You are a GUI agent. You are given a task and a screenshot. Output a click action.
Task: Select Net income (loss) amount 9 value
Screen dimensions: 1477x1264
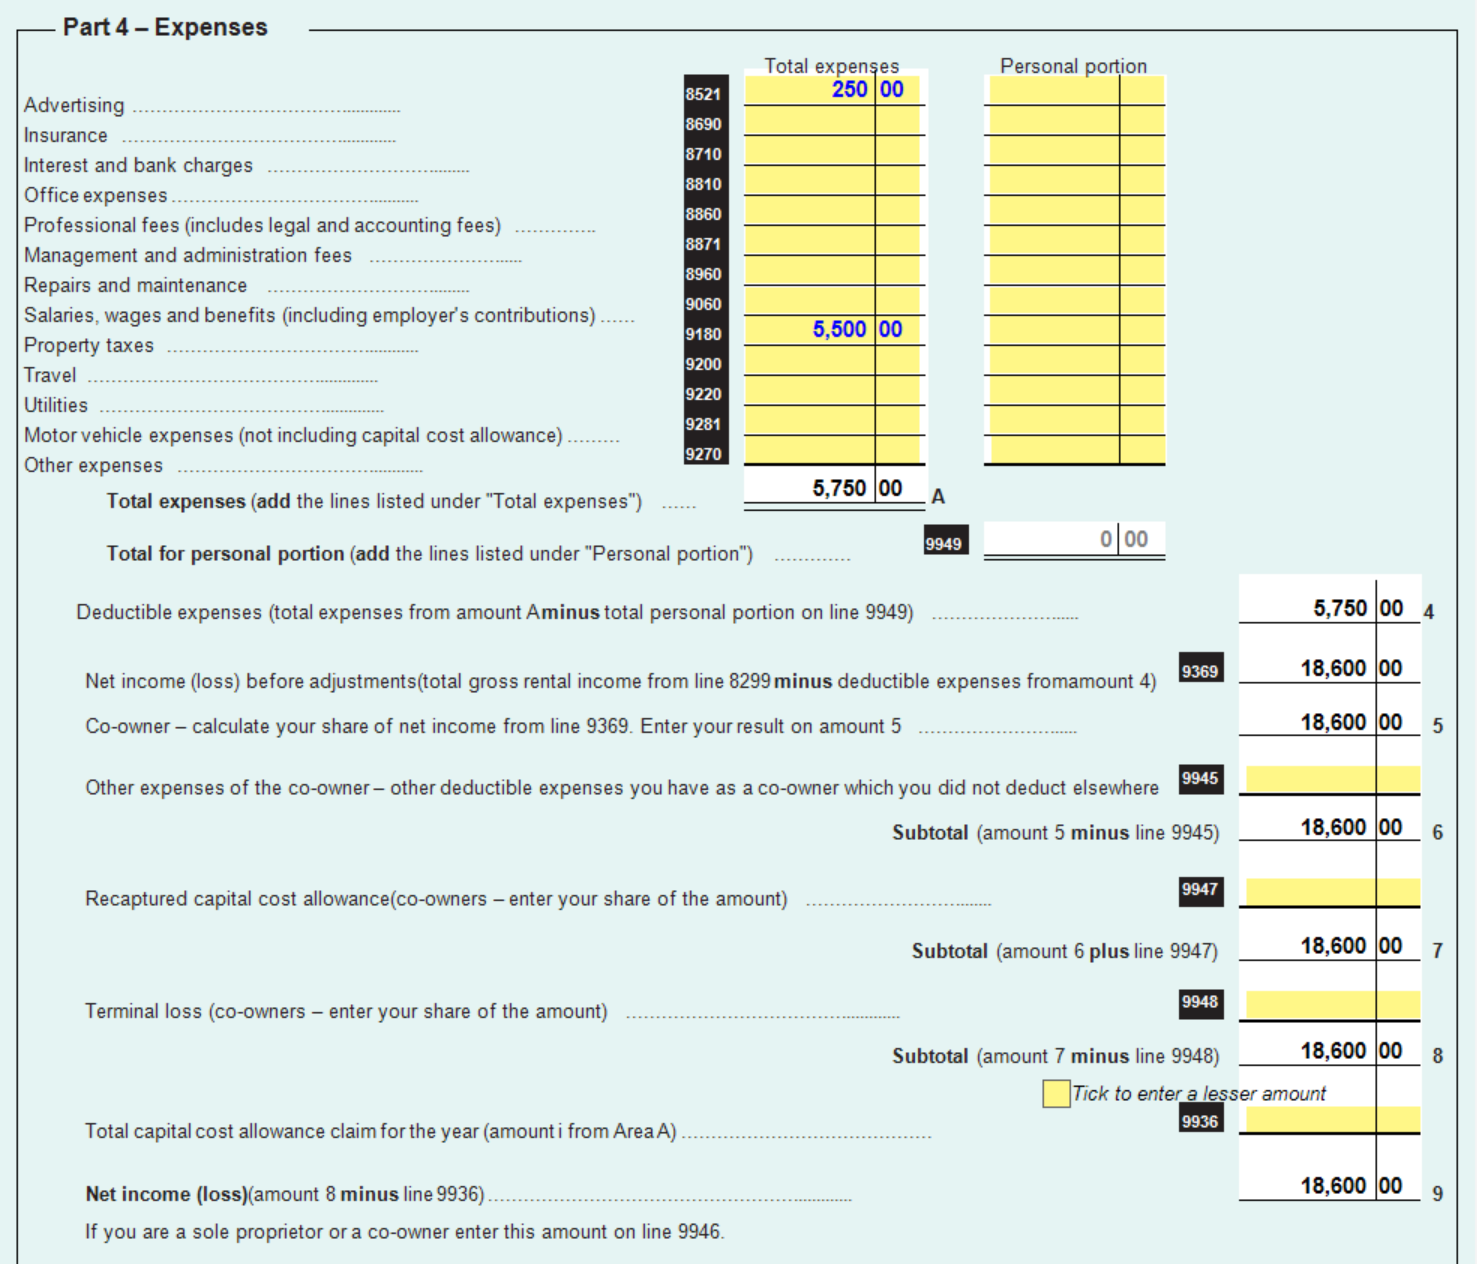[x=1330, y=1186]
